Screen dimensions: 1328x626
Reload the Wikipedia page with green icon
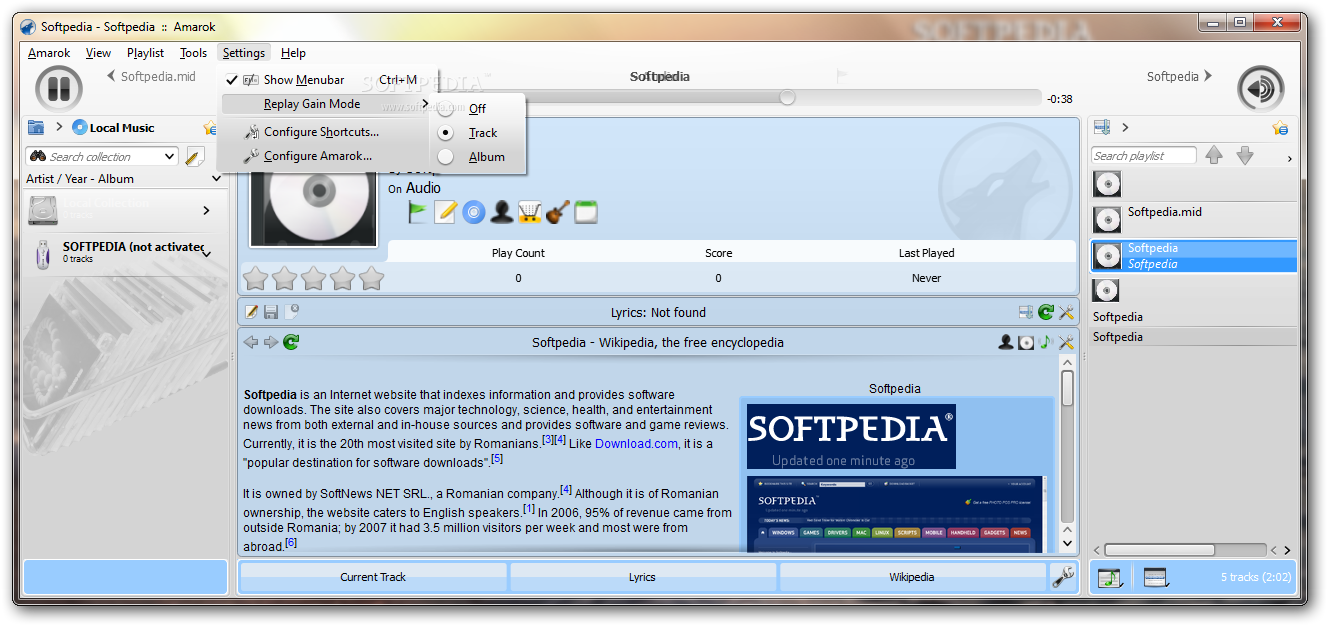click(x=291, y=342)
